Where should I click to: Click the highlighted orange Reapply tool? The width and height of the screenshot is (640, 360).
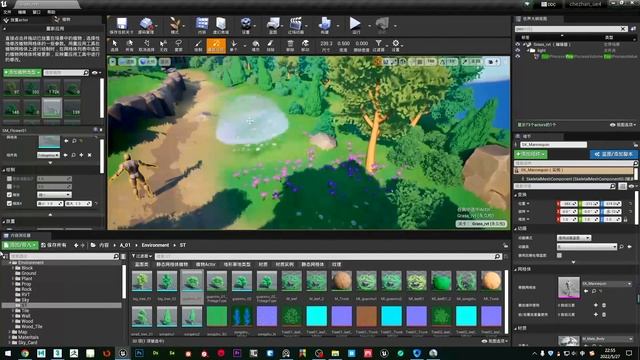point(216,45)
